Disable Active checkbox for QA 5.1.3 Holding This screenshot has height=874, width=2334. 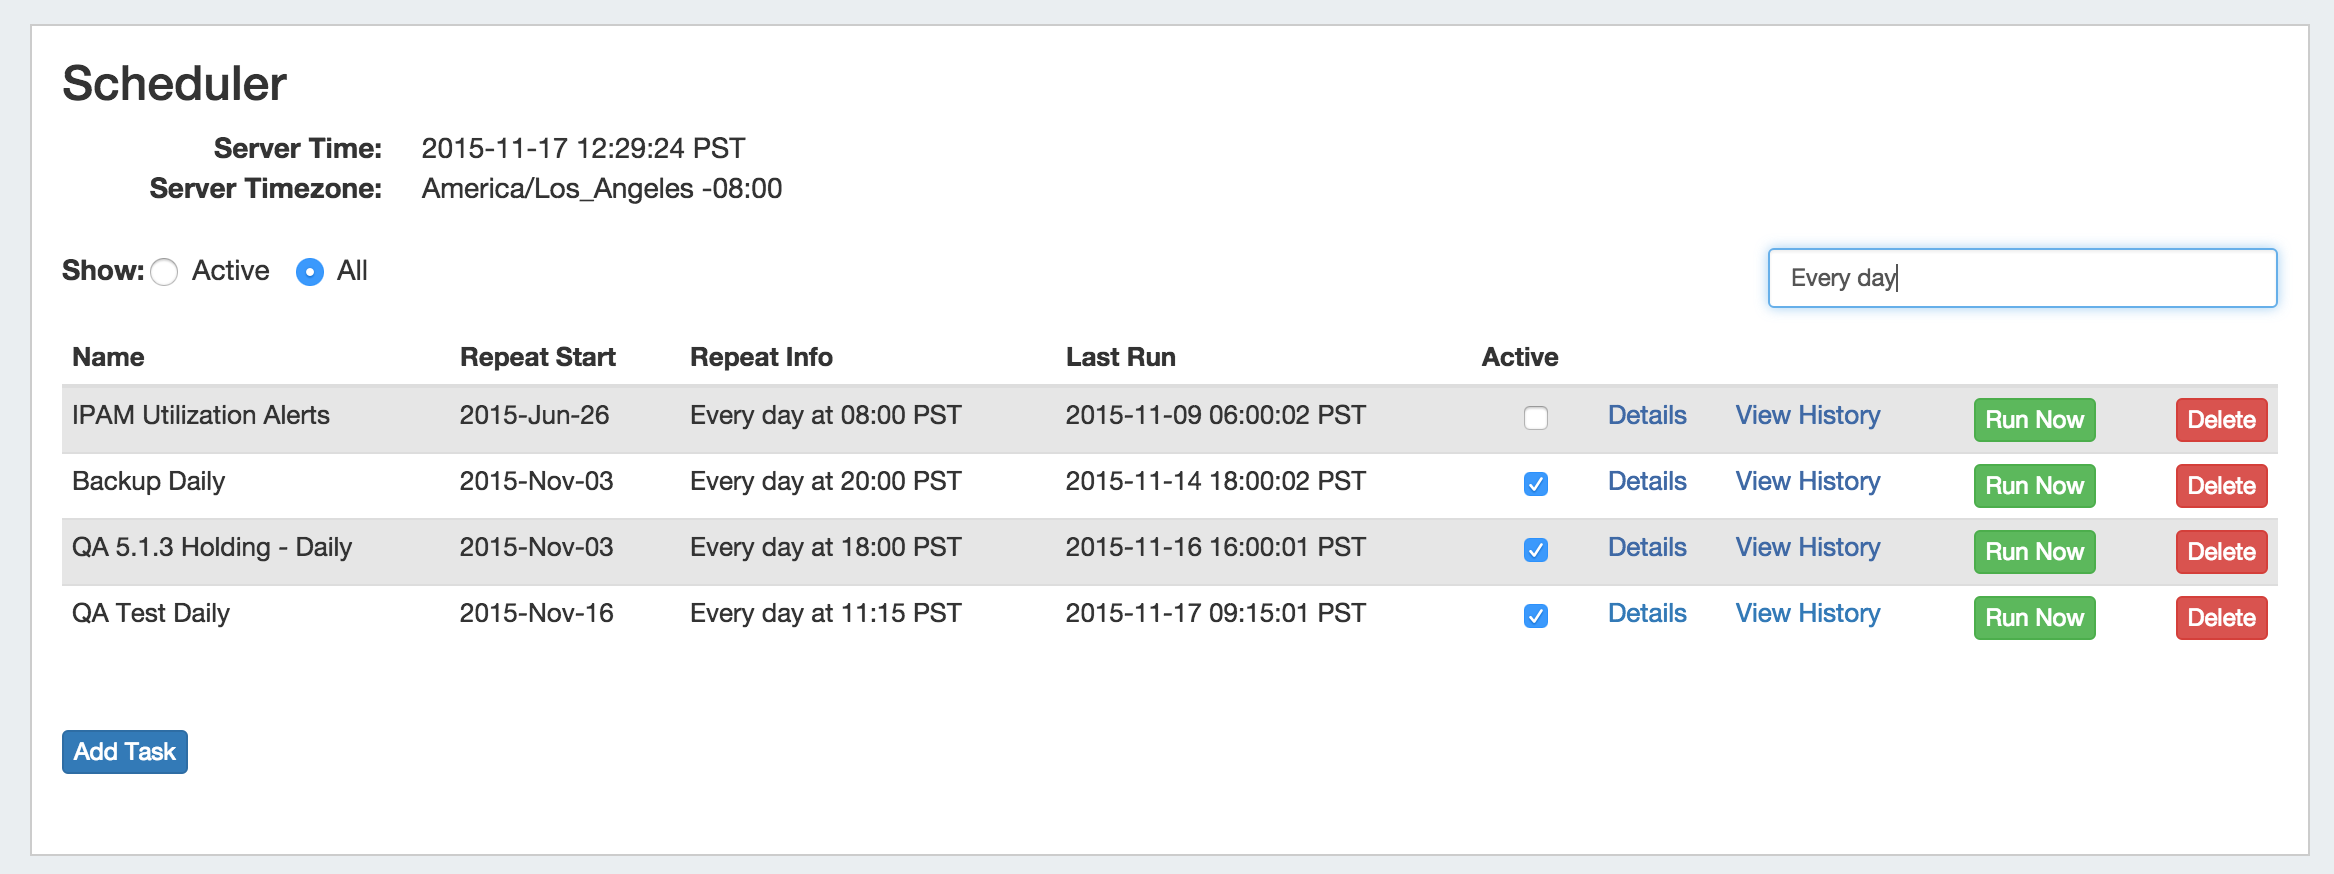(1535, 550)
